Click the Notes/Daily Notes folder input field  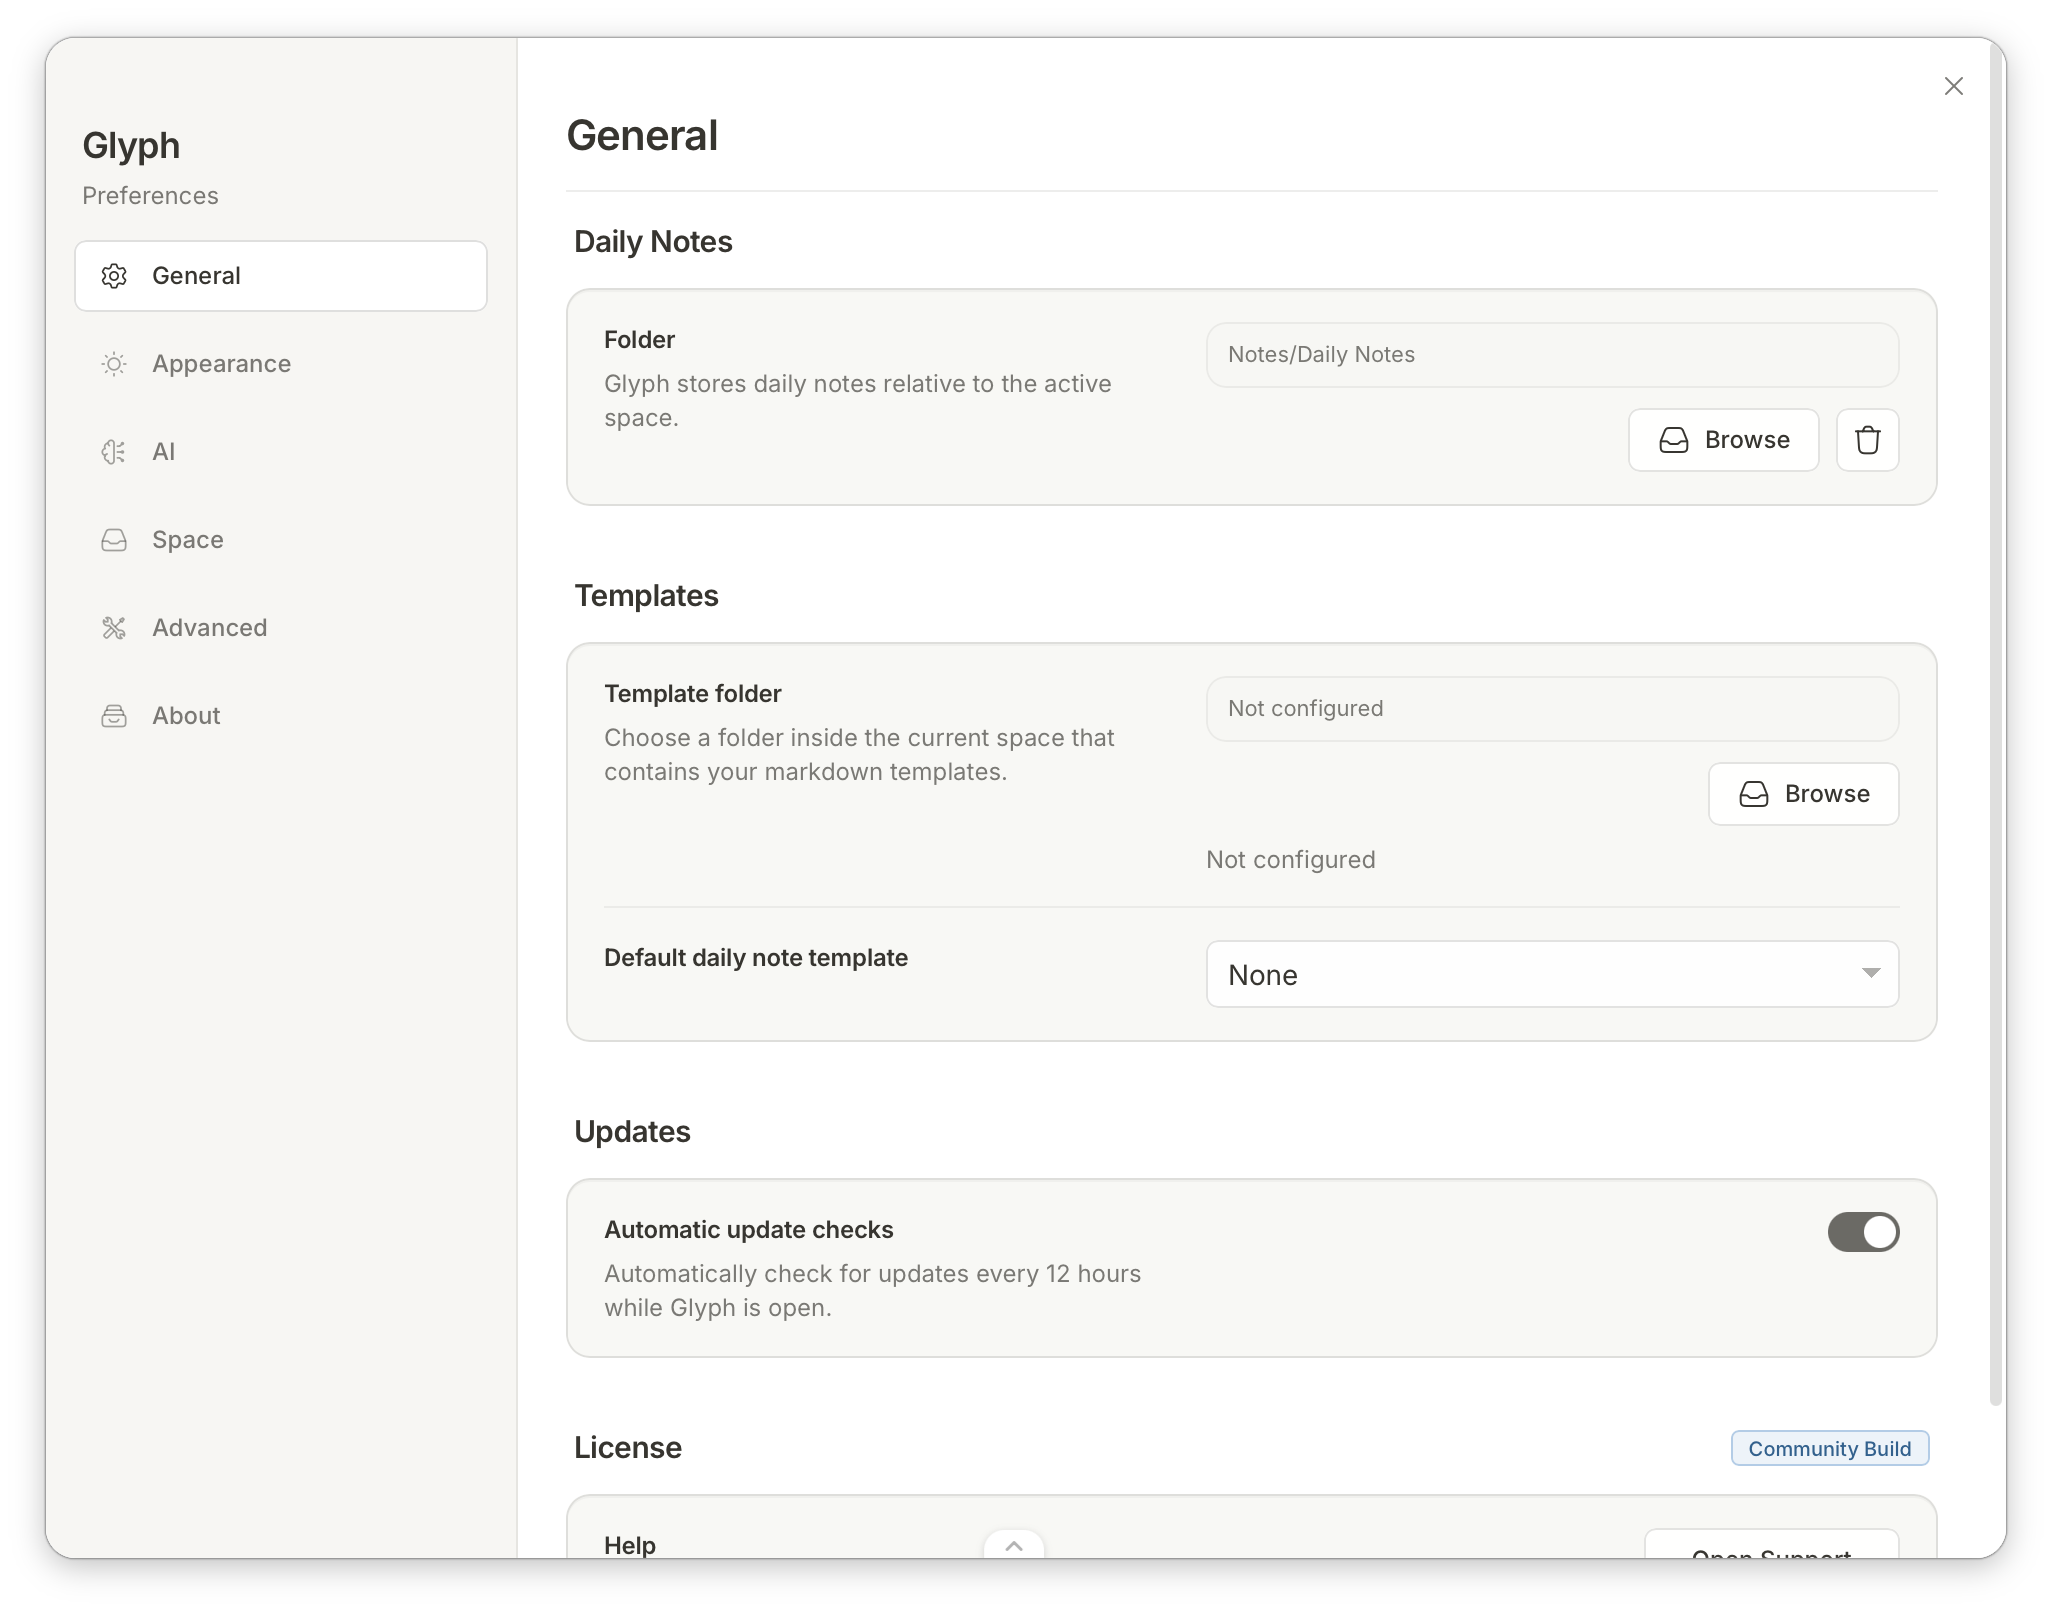(x=1552, y=355)
